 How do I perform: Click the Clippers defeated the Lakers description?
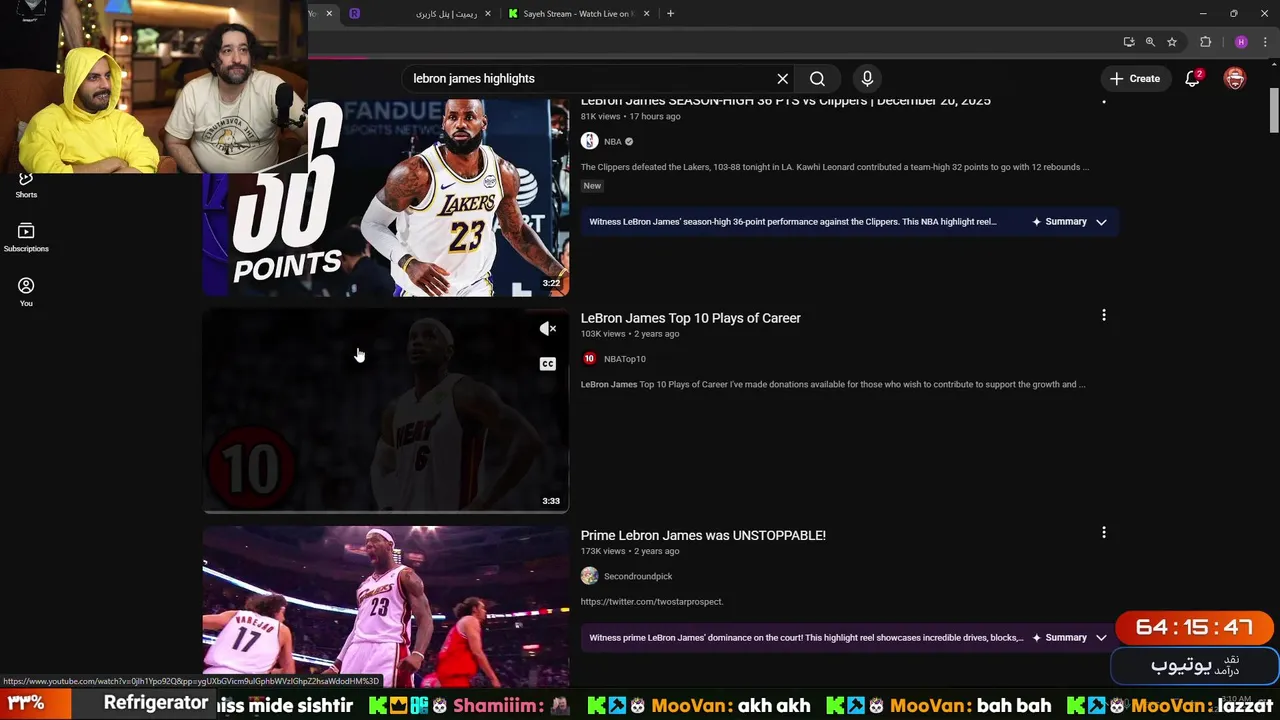835,168
